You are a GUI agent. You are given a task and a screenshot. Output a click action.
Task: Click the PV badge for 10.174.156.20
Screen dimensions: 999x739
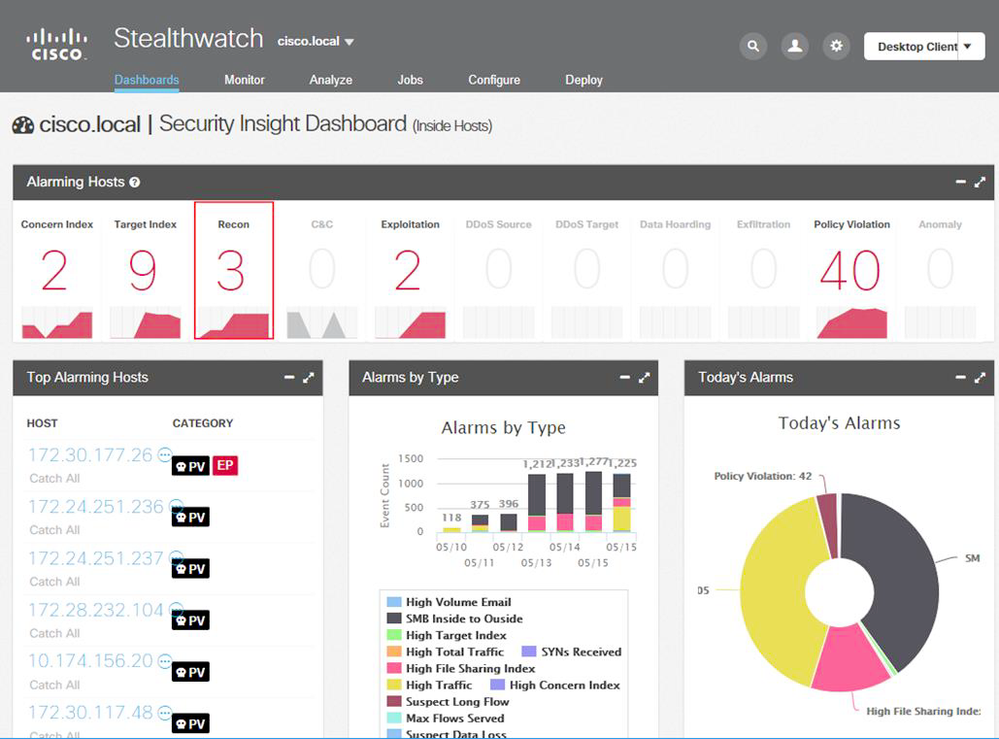[190, 671]
